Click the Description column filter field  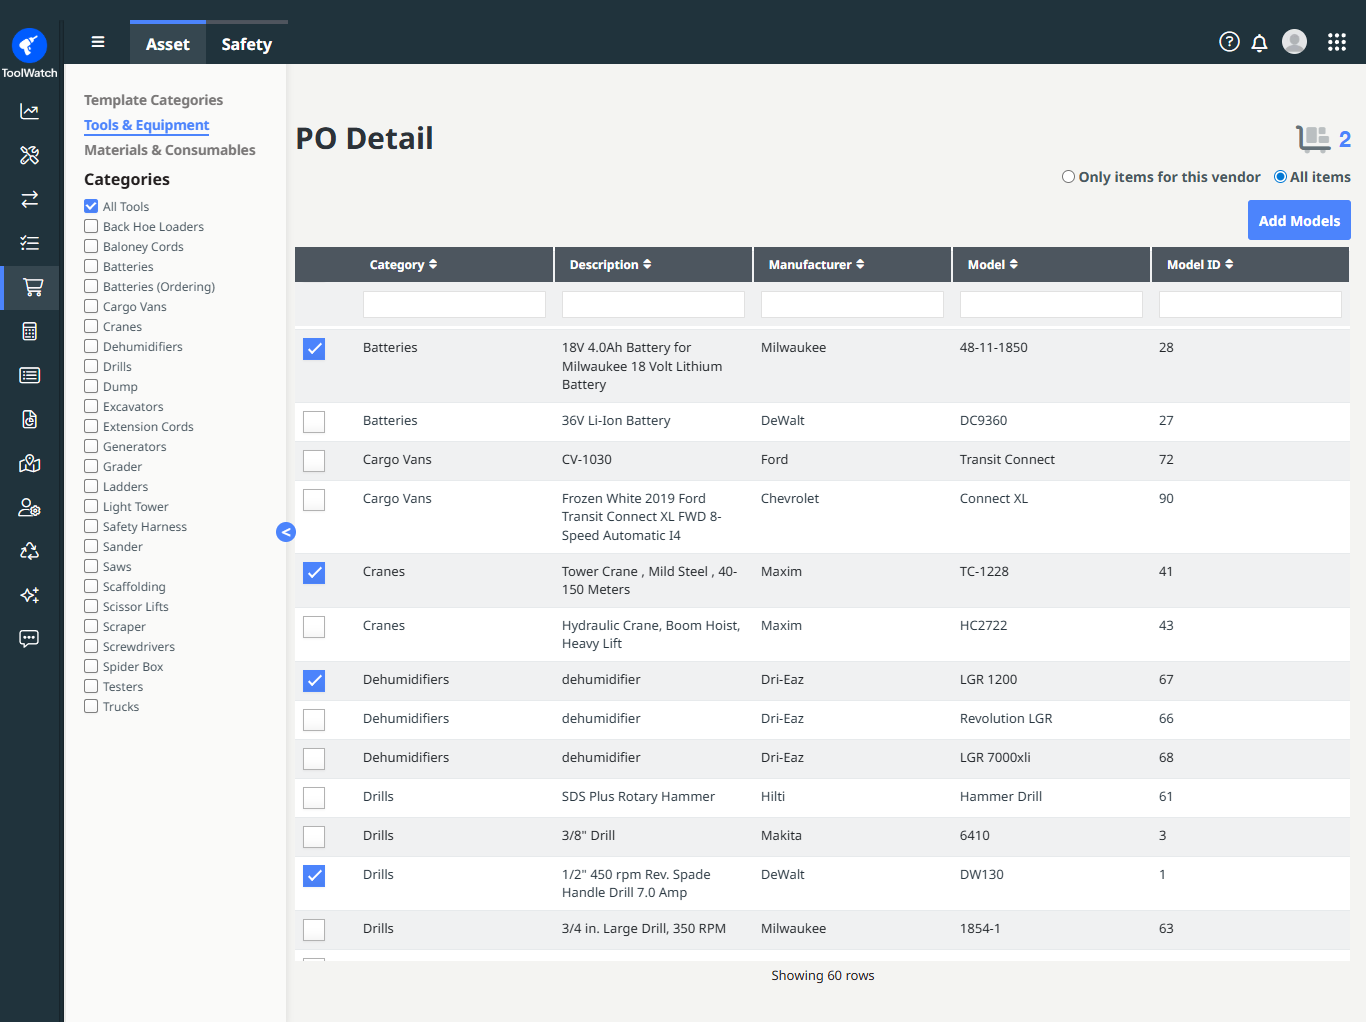653,305
